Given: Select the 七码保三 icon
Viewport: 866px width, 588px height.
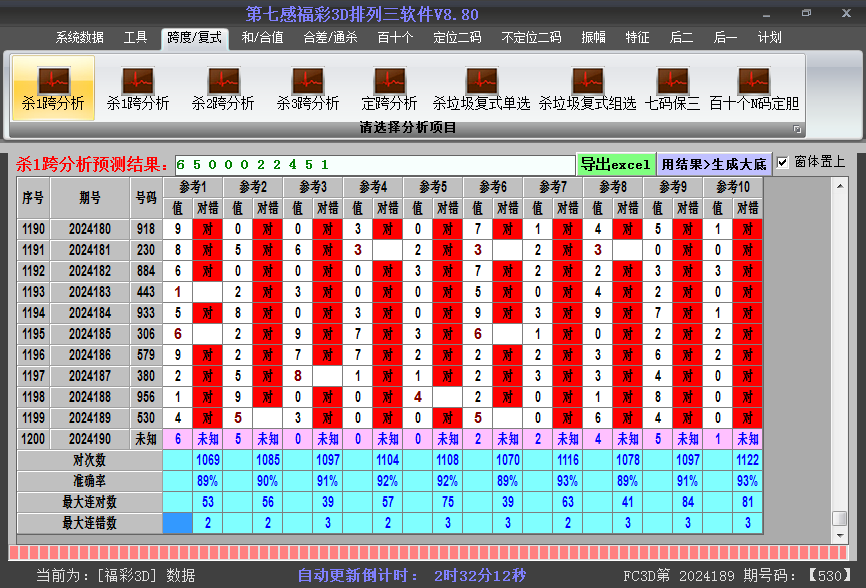Looking at the screenshot, I should 672,88.
